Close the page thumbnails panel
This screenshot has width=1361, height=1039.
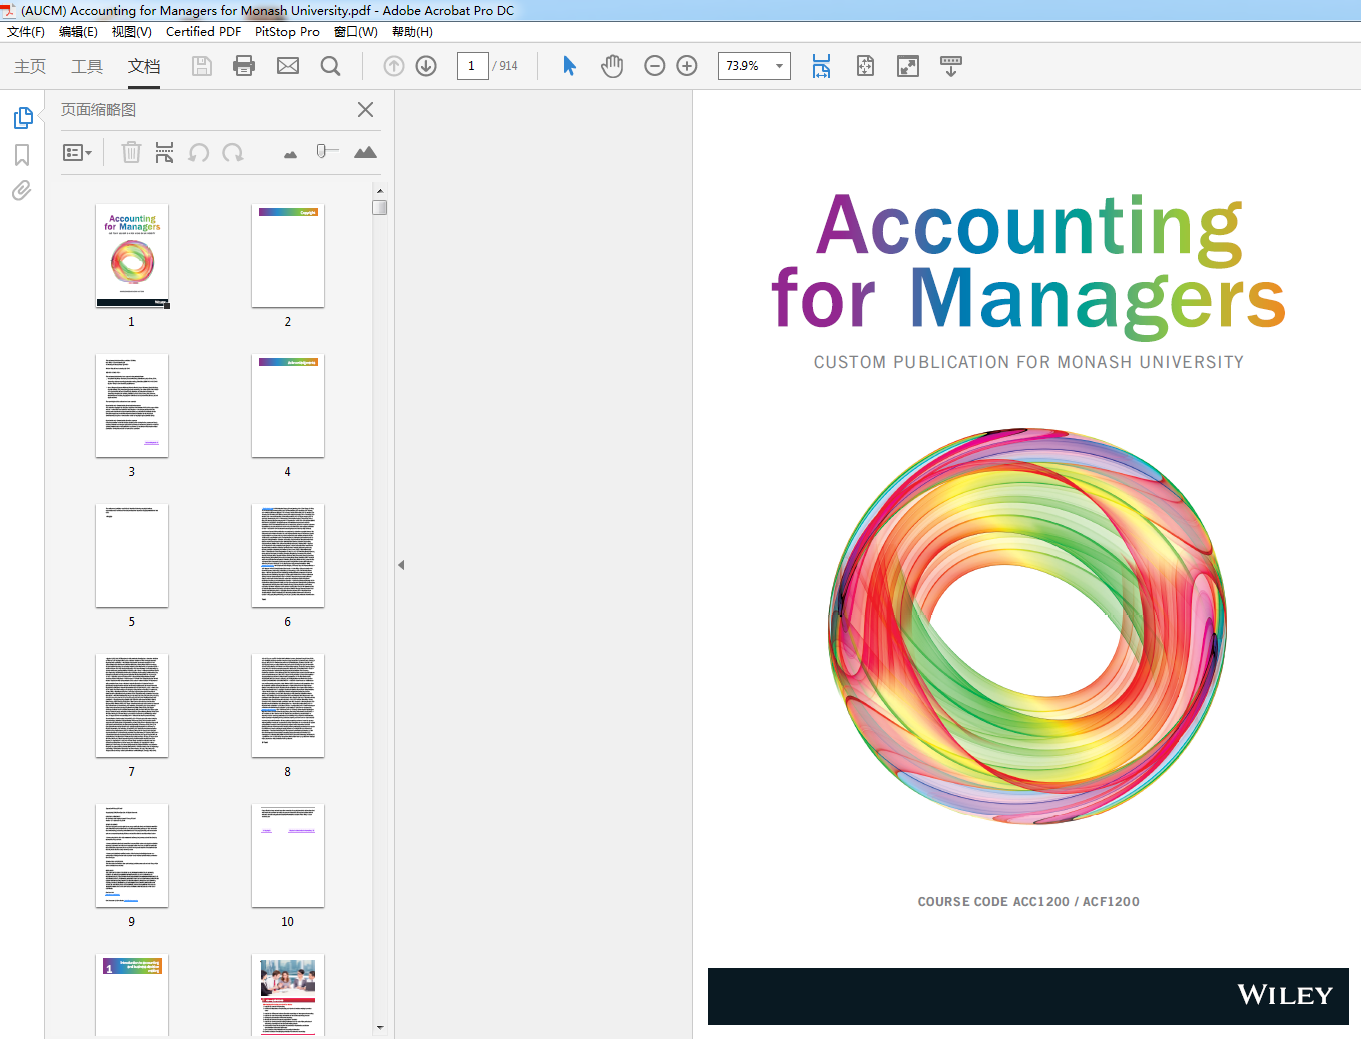click(x=366, y=110)
